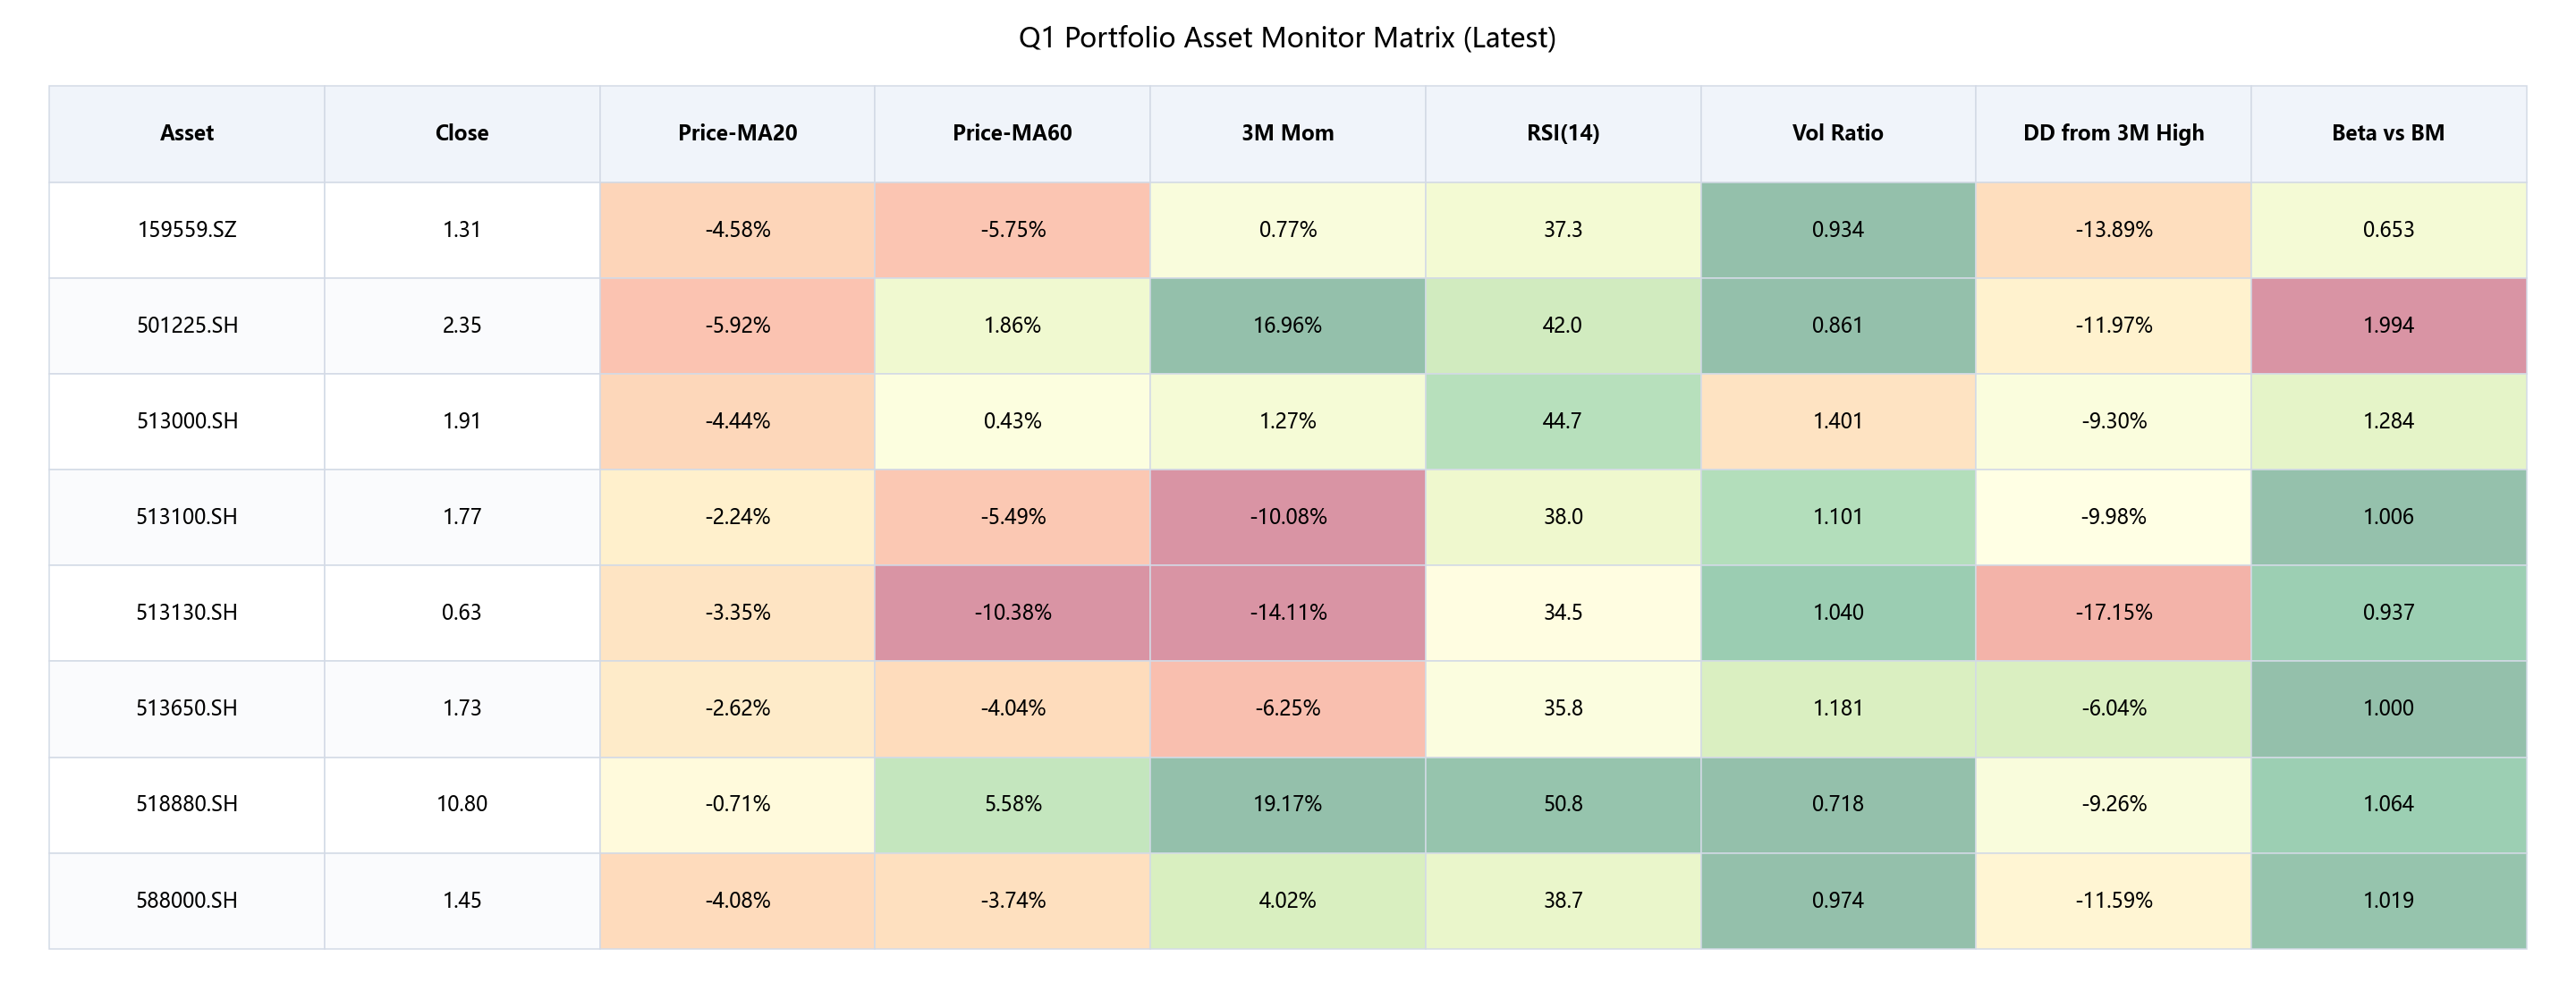Select the 518880.SH asset cell
The width and height of the screenshot is (2576, 991).
(x=187, y=803)
